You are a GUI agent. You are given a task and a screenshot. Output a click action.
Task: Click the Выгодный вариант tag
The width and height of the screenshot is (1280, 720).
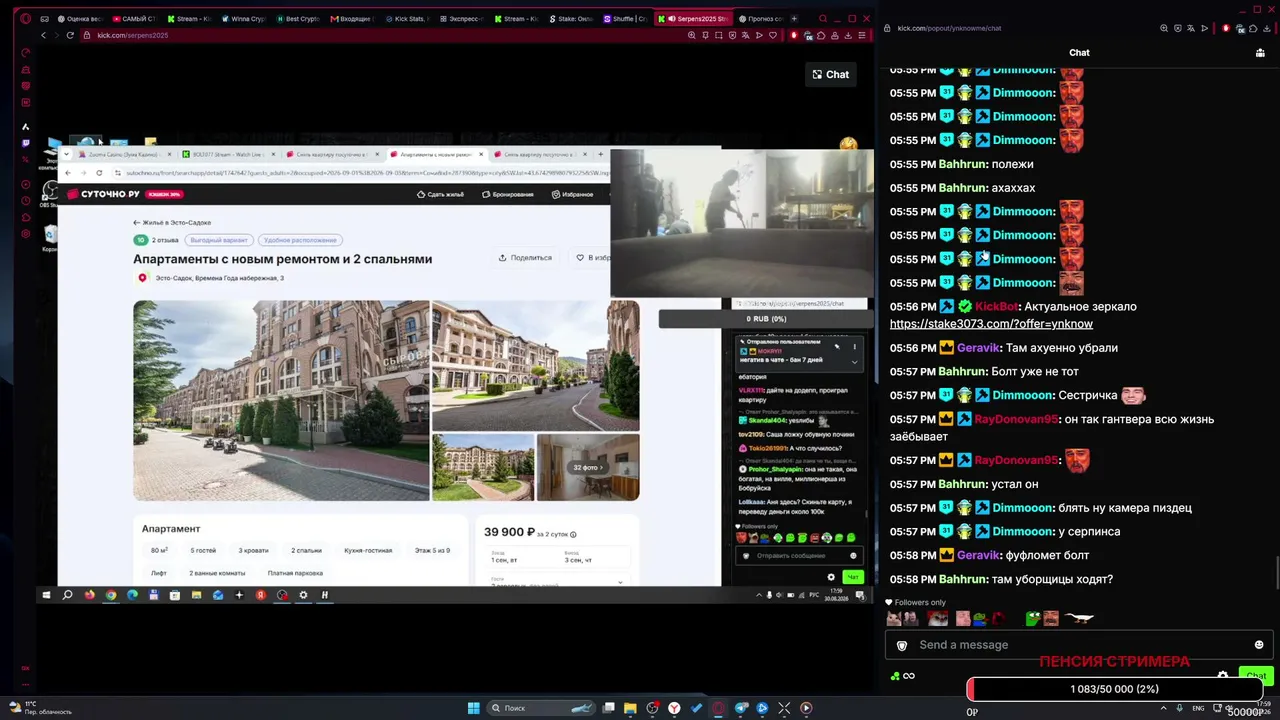(x=219, y=240)
